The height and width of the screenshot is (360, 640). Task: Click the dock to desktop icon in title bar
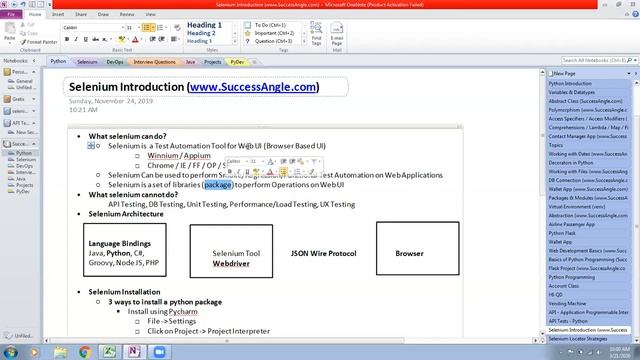tap(32, 4)
